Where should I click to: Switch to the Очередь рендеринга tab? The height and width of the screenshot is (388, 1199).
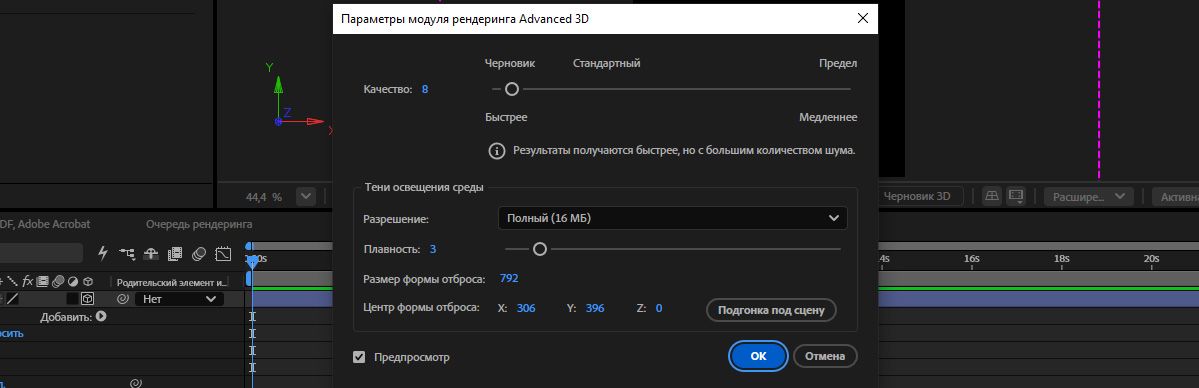(x=199, y=224)
